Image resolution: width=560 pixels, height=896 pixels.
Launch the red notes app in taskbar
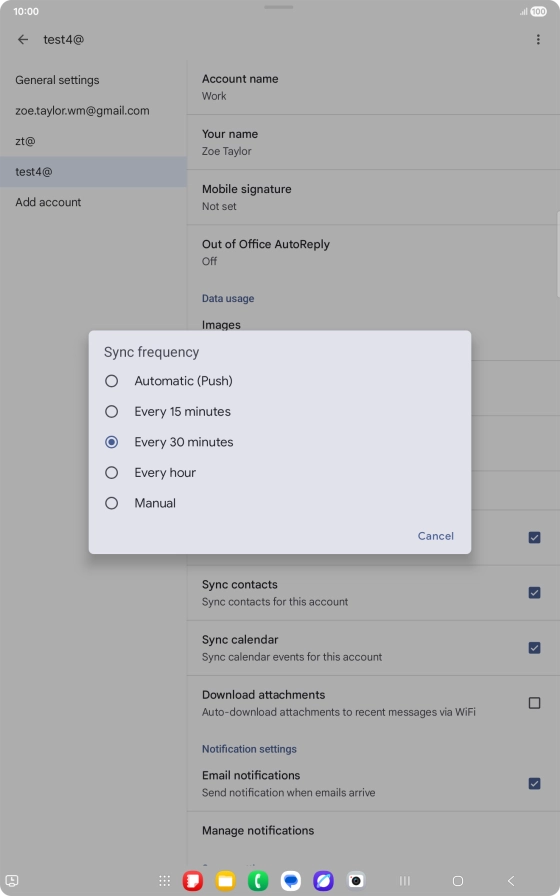[x=193, y=881]
